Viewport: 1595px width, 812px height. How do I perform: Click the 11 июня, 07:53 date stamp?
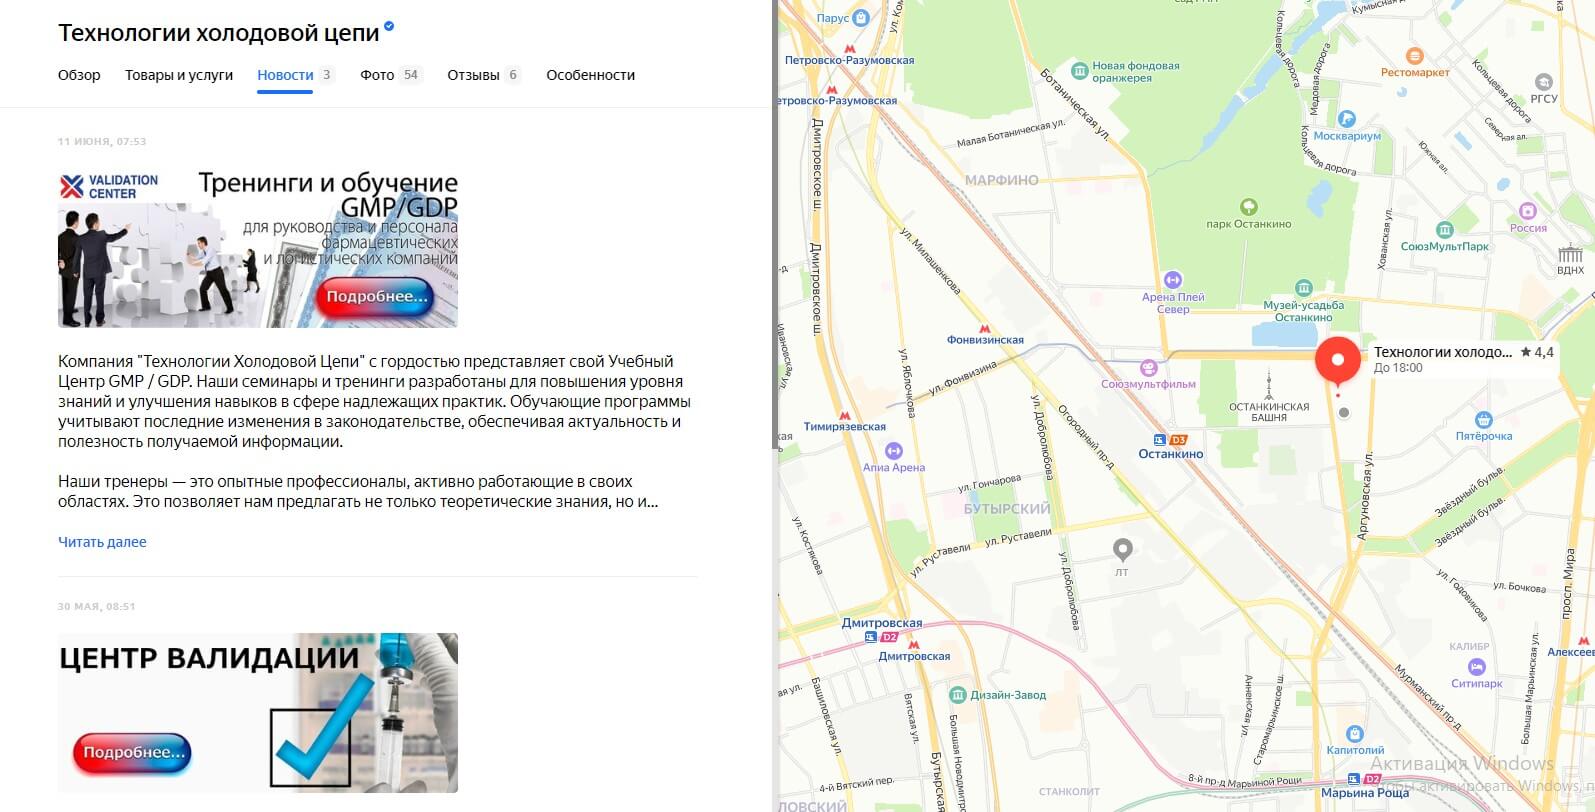coord(102,141)
